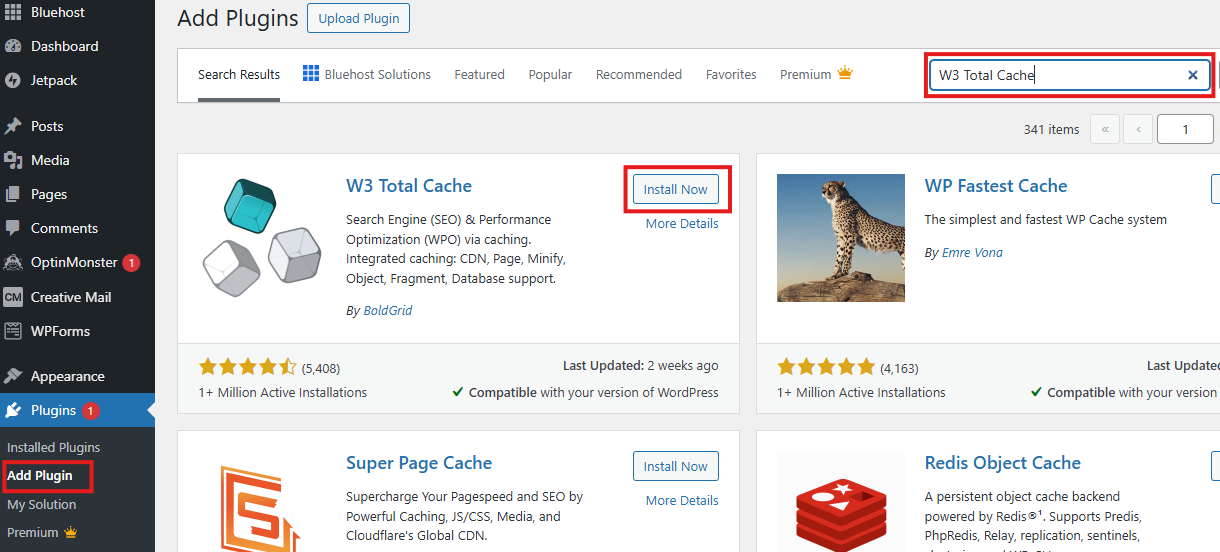Click the Appearance paintbrush icon
Image resolution: width=1220 pixels, height=552 pixels.
[13, 376]
